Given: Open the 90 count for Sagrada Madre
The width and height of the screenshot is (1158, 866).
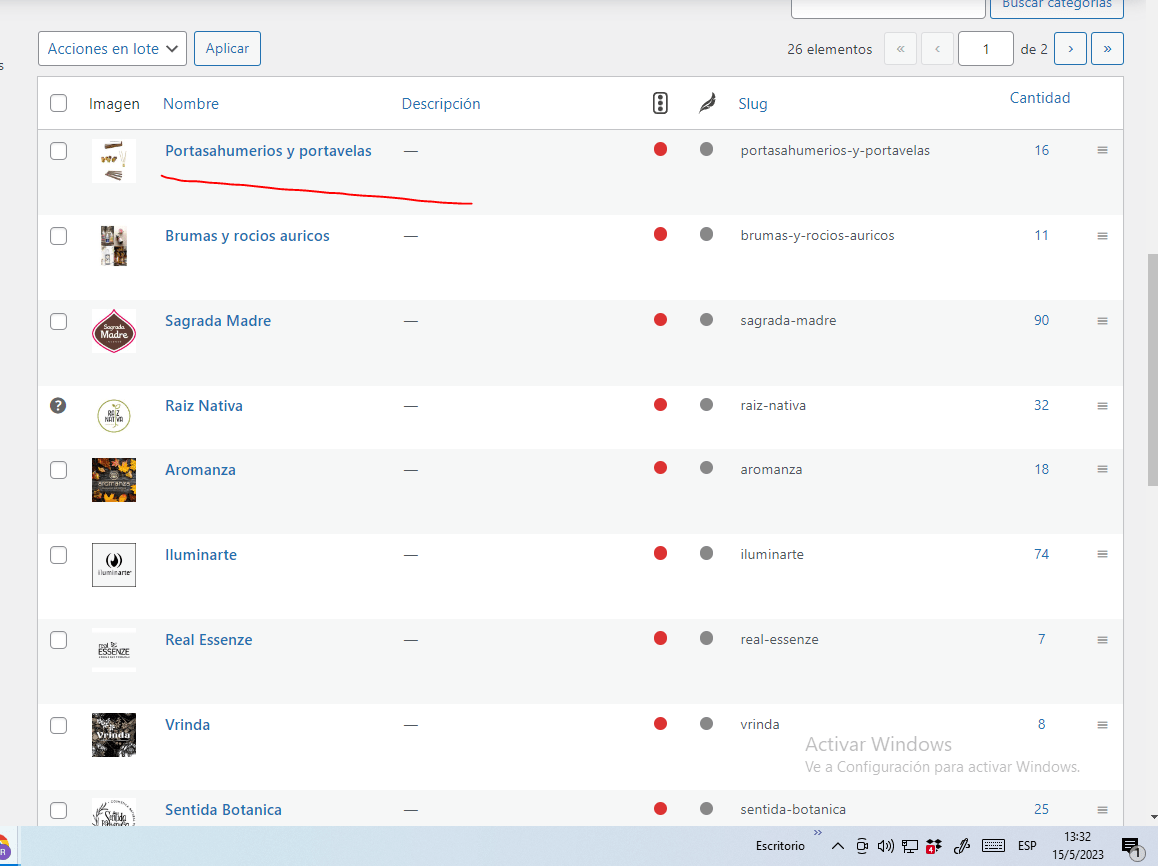Looking at the screenshot, I should point(1041,320).
